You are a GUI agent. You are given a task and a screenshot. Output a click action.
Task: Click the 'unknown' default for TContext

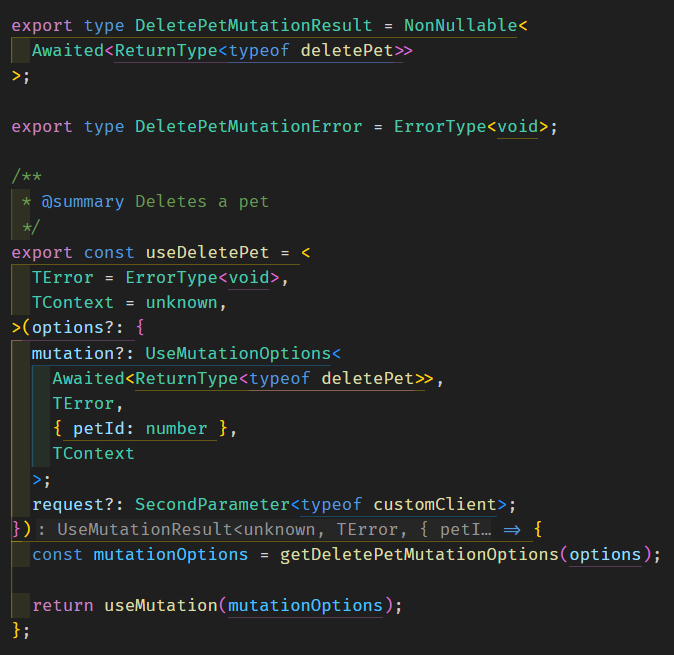[181, 303]
